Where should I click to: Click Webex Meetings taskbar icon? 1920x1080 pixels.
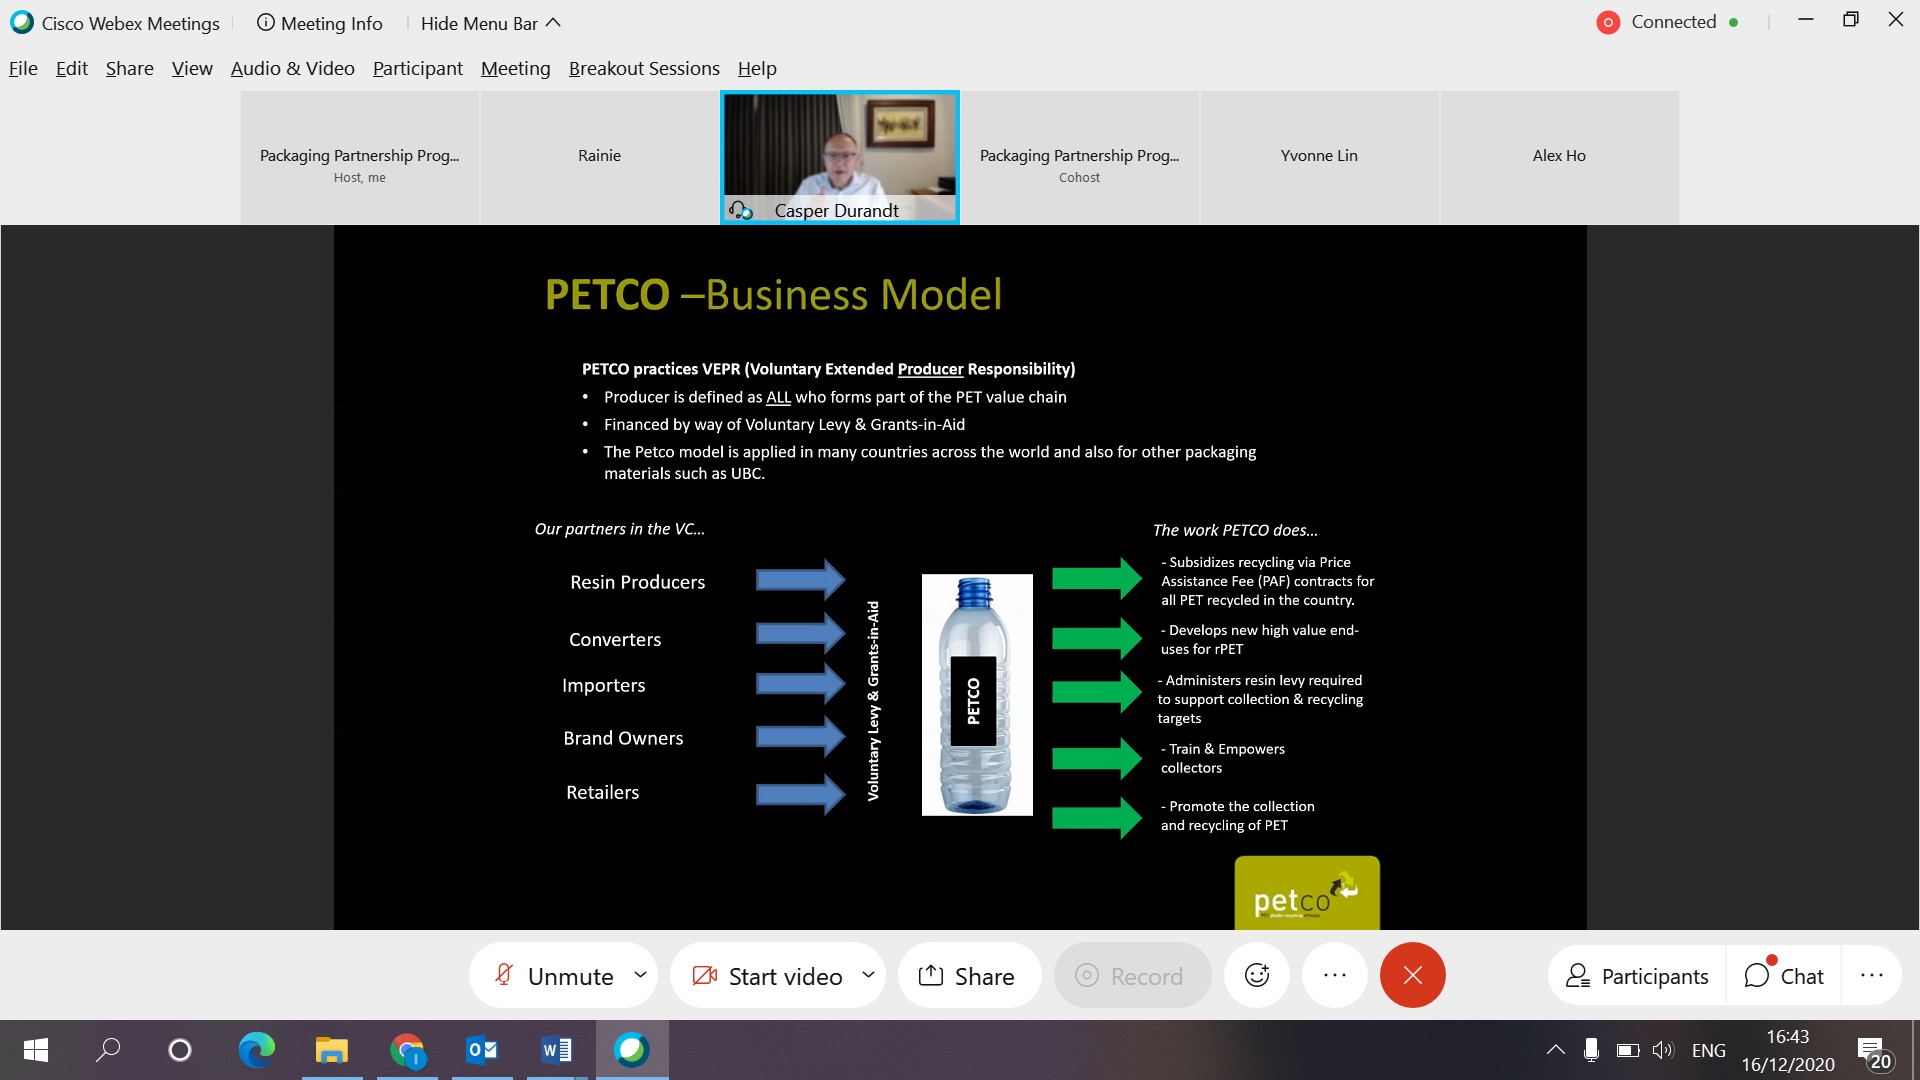coord(632,1050)
